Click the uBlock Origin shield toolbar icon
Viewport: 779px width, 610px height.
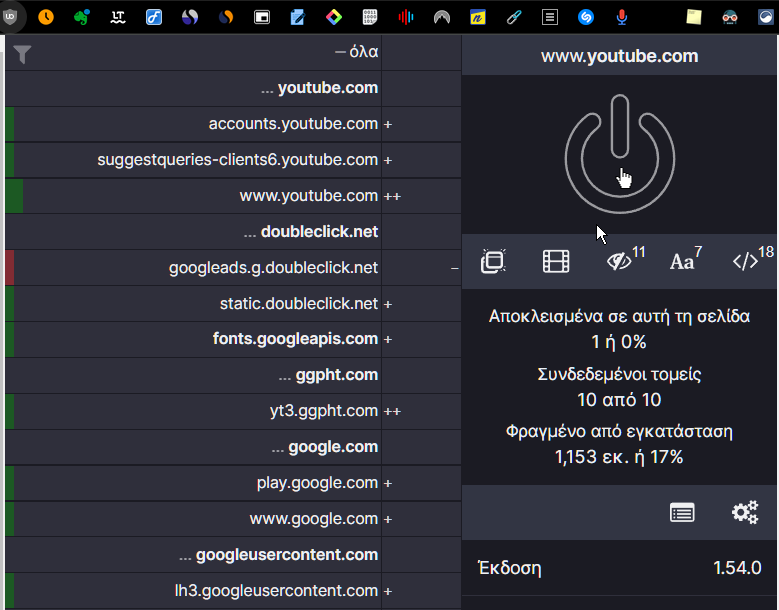pyautogui.click(x=10, y=17)
